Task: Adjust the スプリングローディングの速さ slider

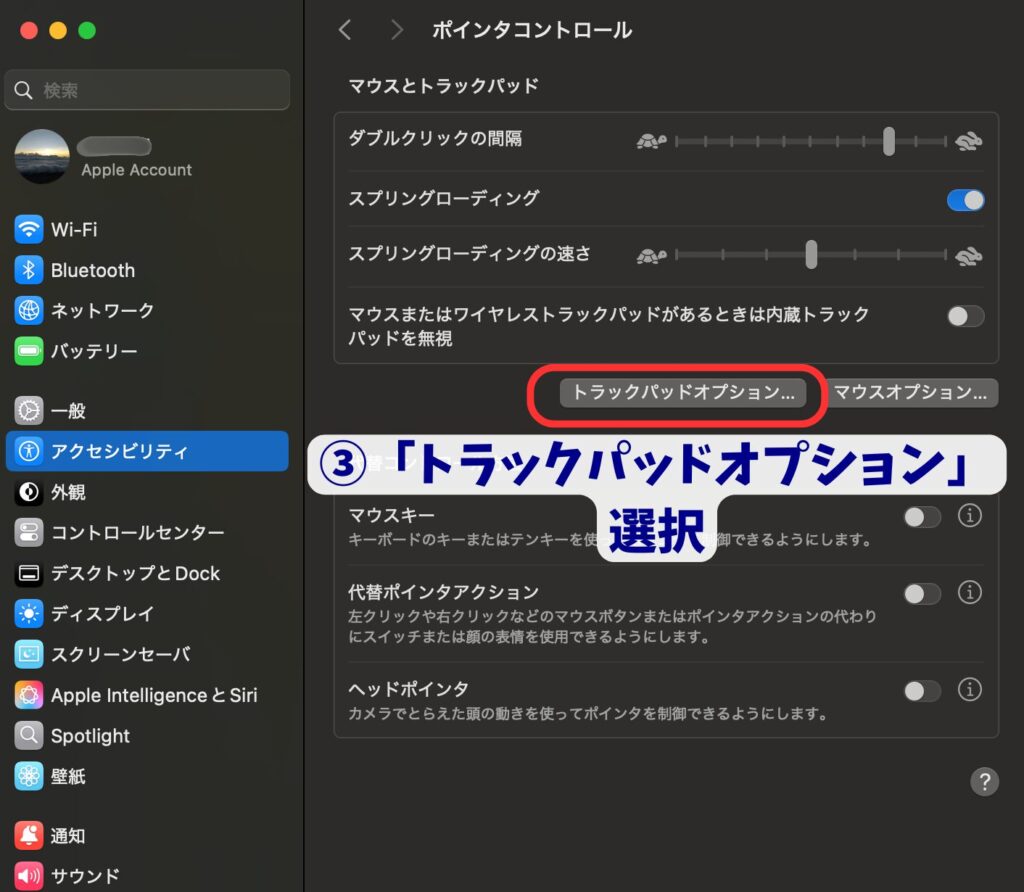Action: pyautogui.click(x=810, y=255)
